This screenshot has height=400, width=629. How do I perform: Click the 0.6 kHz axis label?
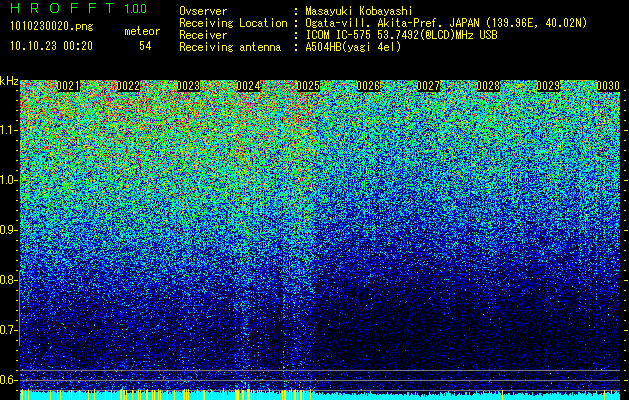tap(9, 380)
